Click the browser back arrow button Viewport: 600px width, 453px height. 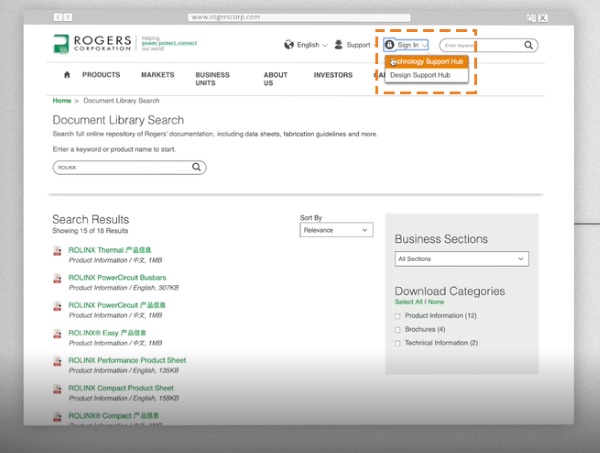click(x=58, y=17)
